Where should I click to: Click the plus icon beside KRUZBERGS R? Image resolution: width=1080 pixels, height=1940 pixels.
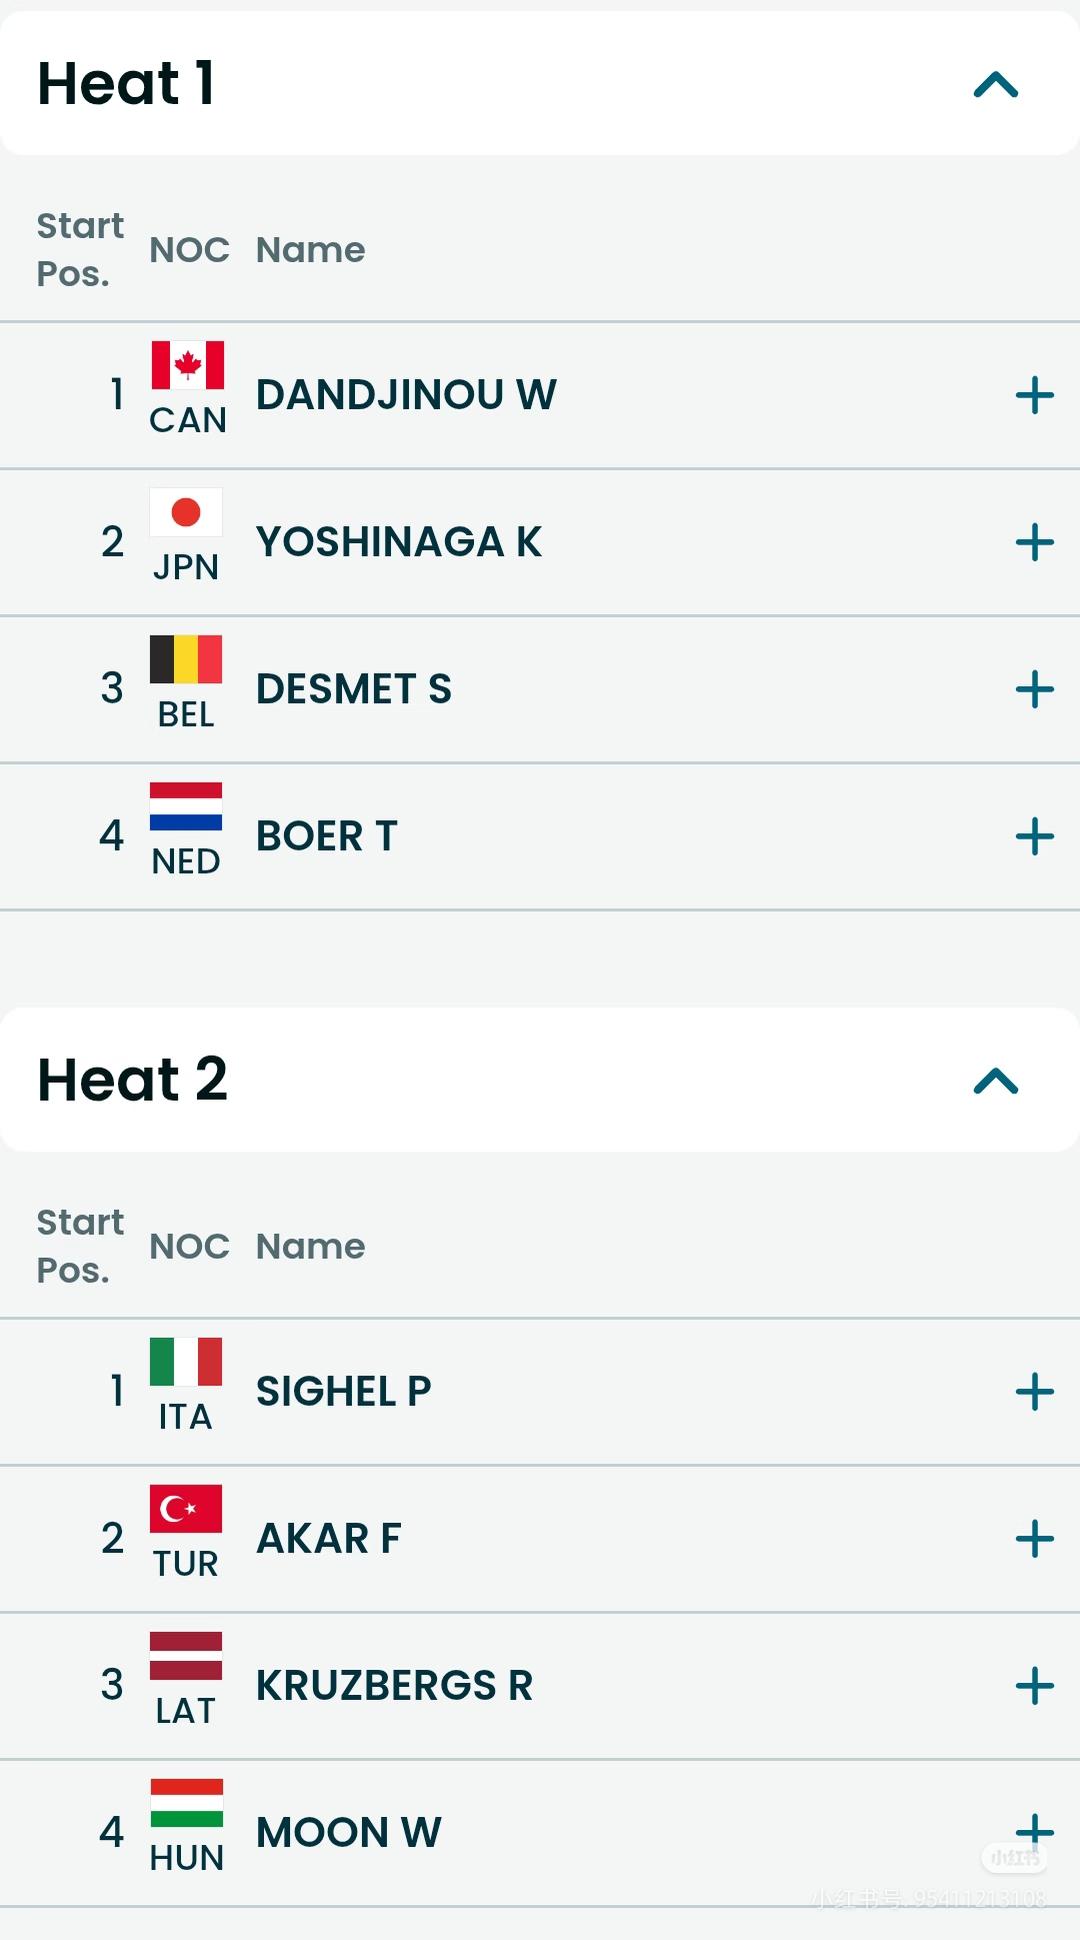[1035, 1685]
